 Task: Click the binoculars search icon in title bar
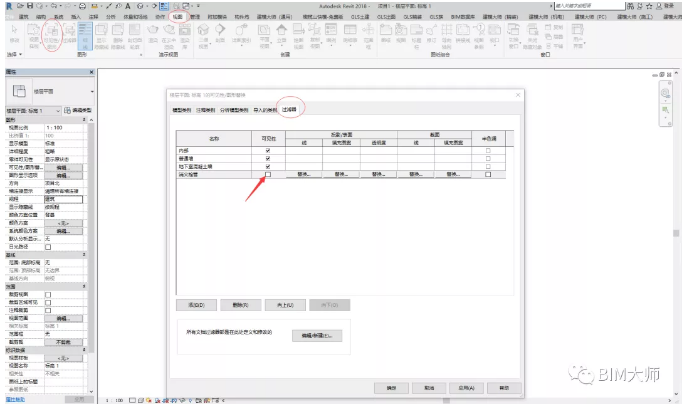[x=631, y=6]
